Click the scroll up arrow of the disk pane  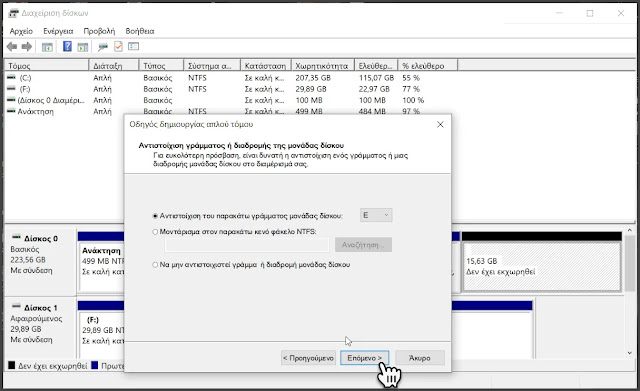coord(629,231)
